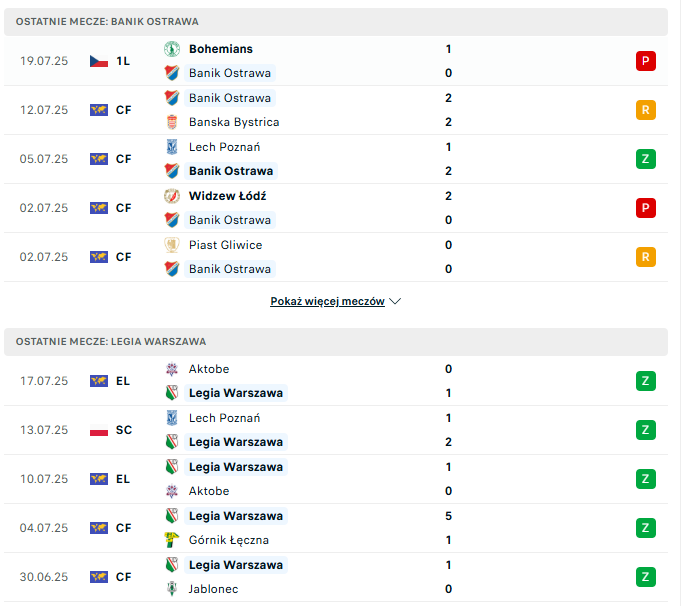Viewport: 681px width, 606px height.
Task: Click green Z badge for Górnik Łęczna match
Action: point(645,528)
